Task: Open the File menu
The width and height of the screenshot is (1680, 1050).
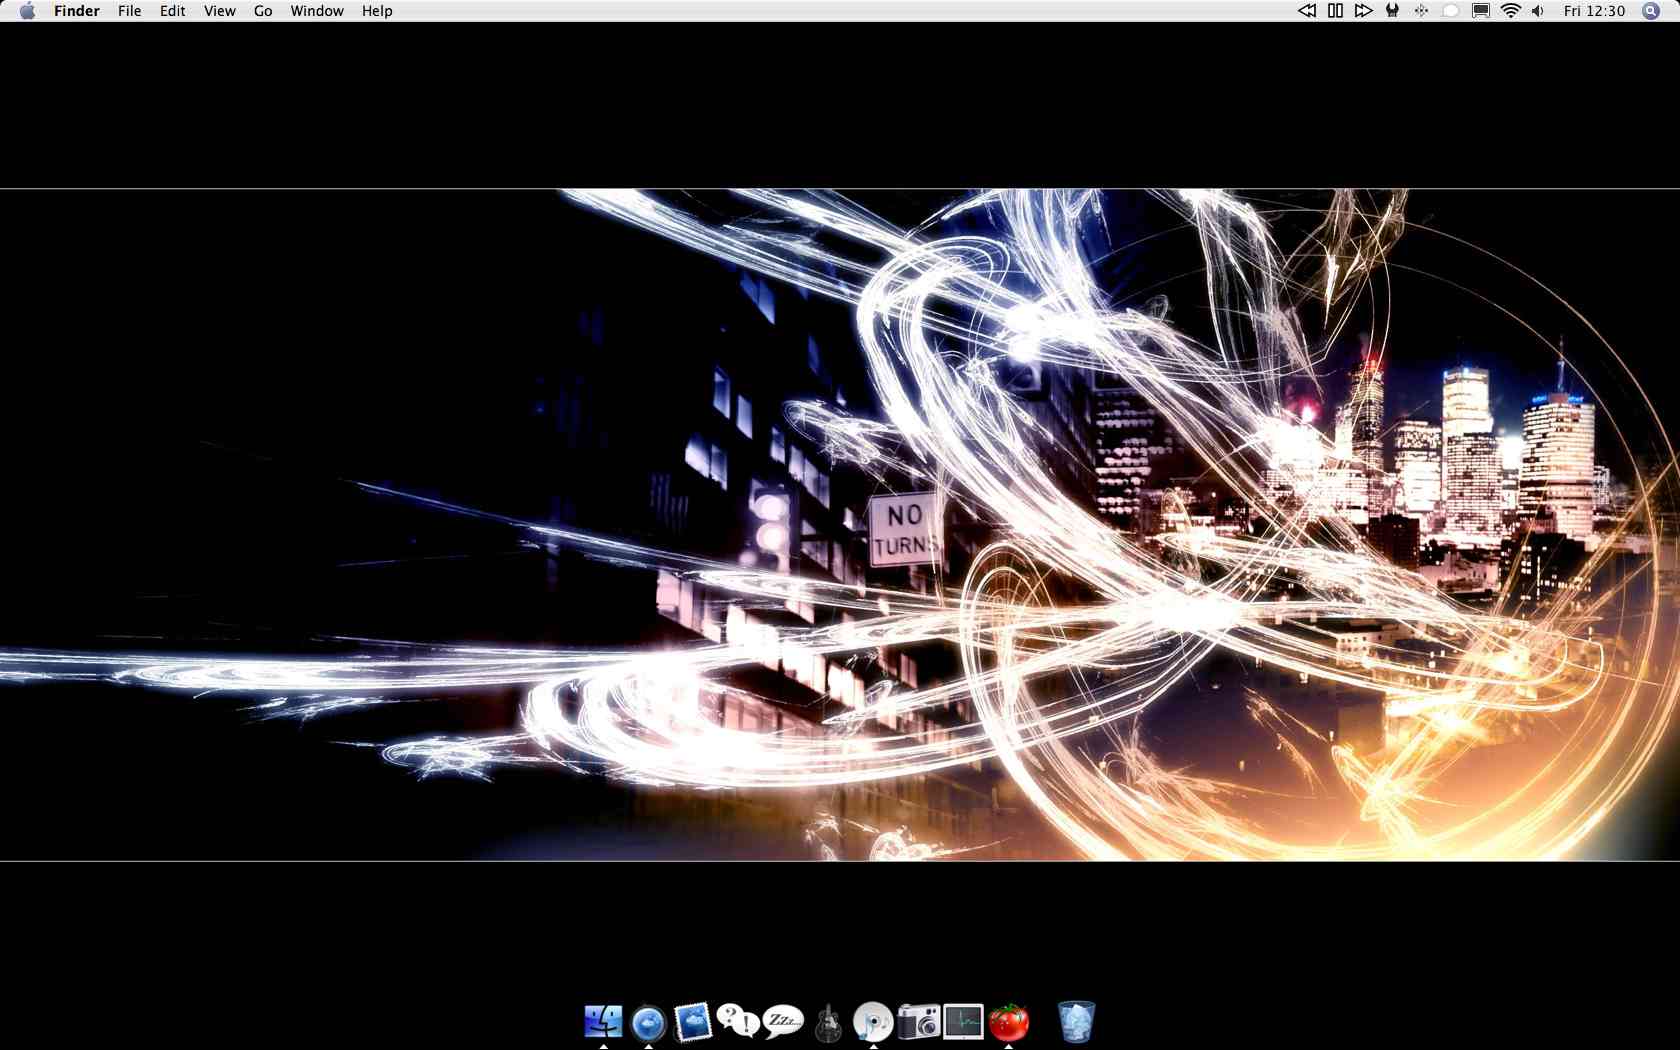Action: (129, 11)
